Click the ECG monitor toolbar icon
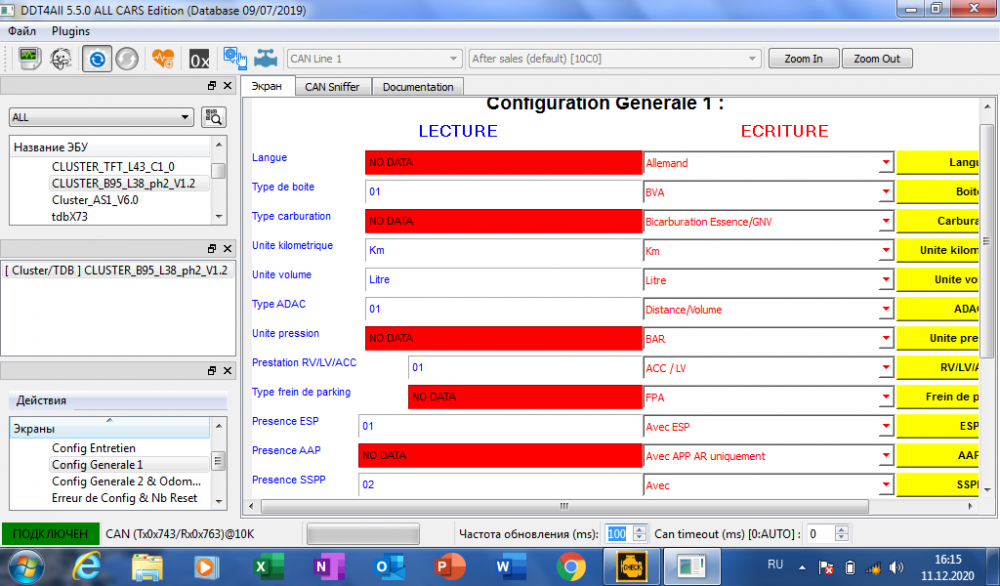Image resolution: width=1000 pixels, height=586 pixels. pos(29,59)
